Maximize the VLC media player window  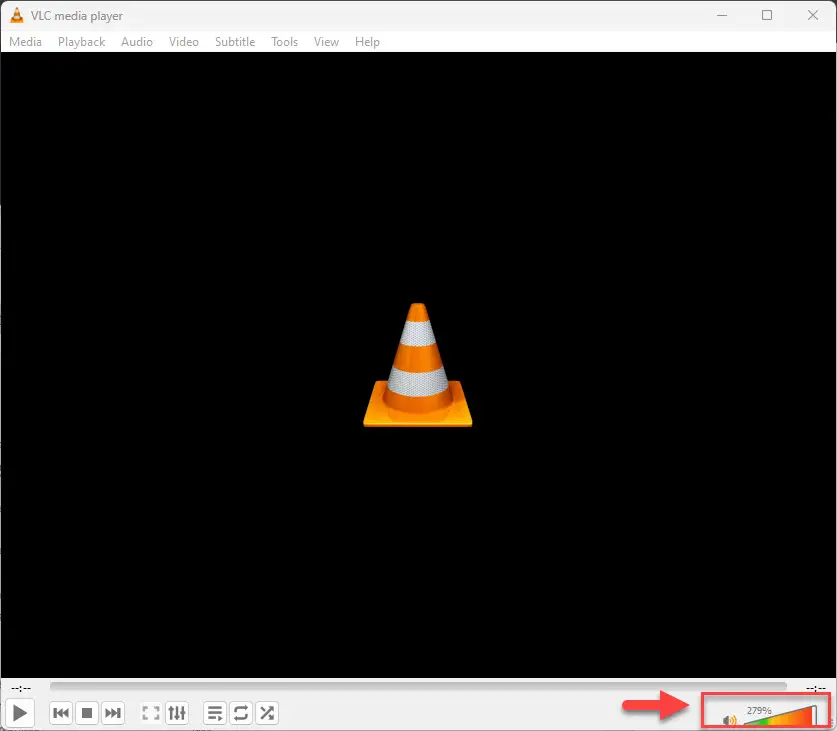(767, 15)
